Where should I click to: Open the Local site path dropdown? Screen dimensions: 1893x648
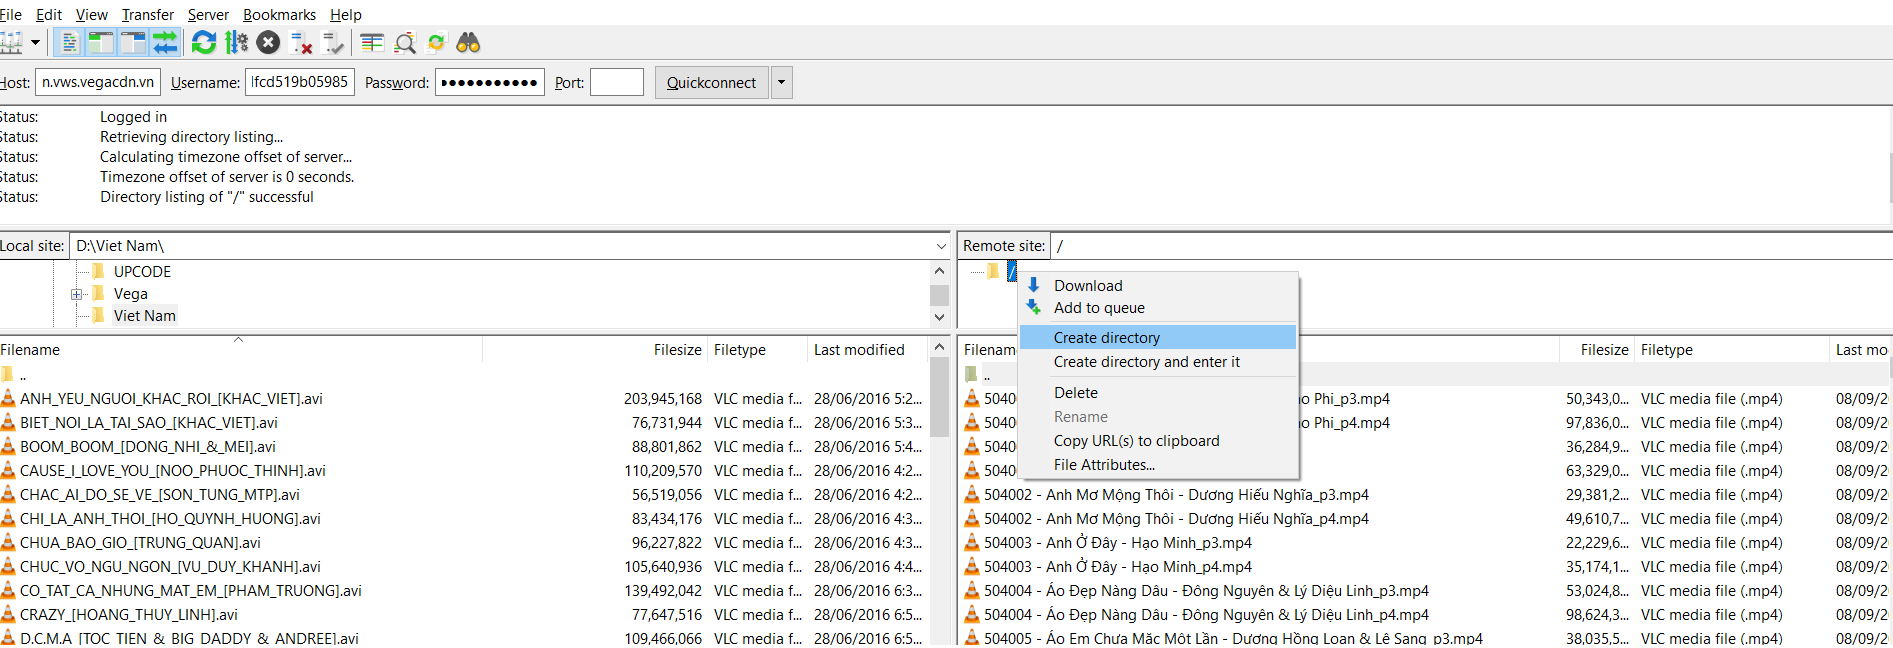pos(940,246)
